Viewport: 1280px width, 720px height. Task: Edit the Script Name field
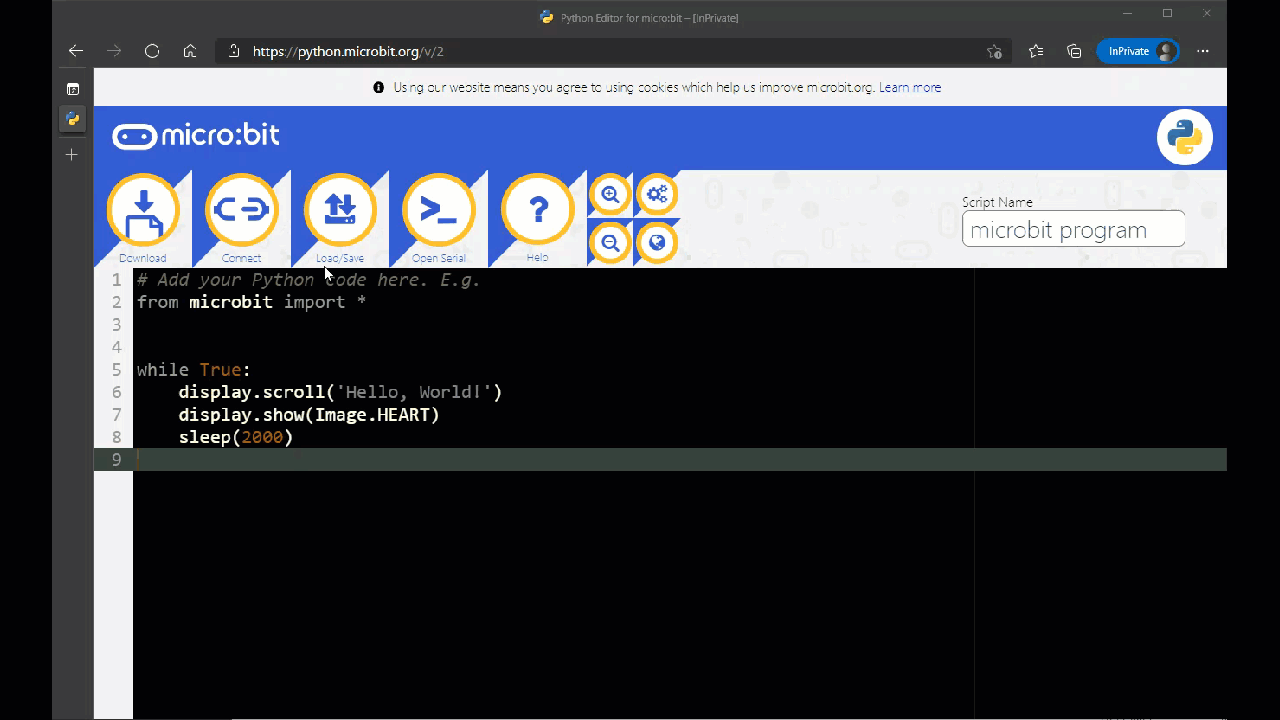[x=1072, y=230]
